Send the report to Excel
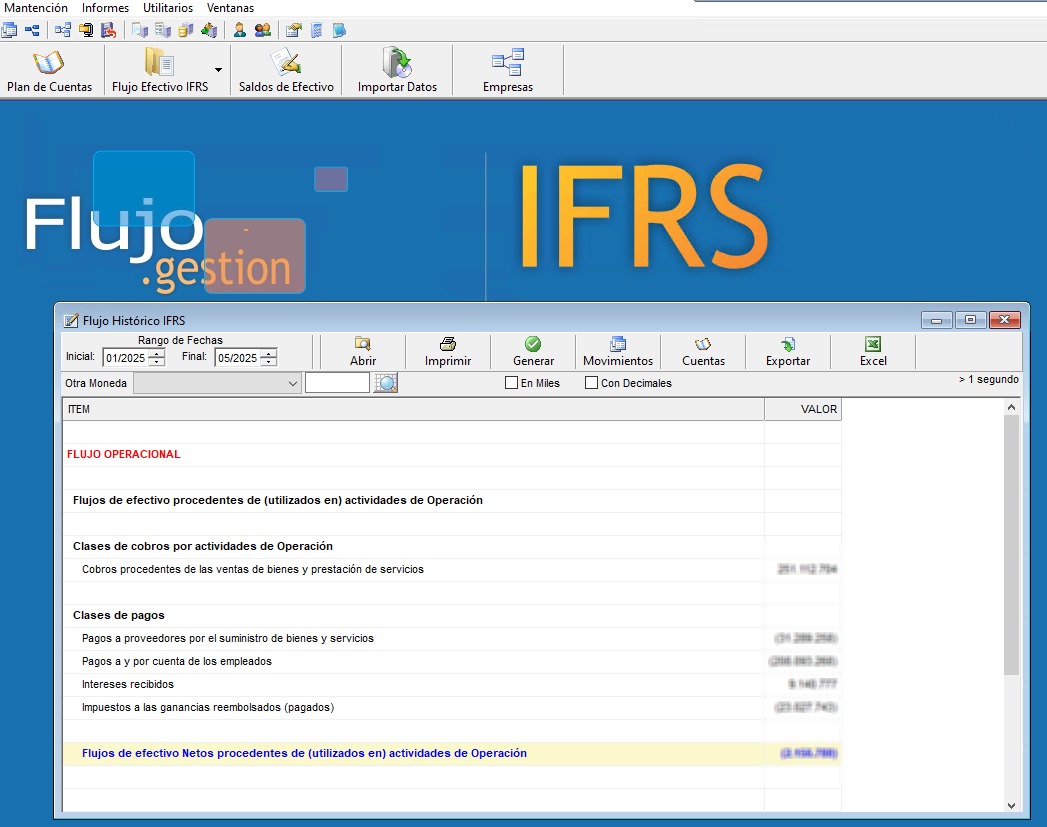 (873, 352)
